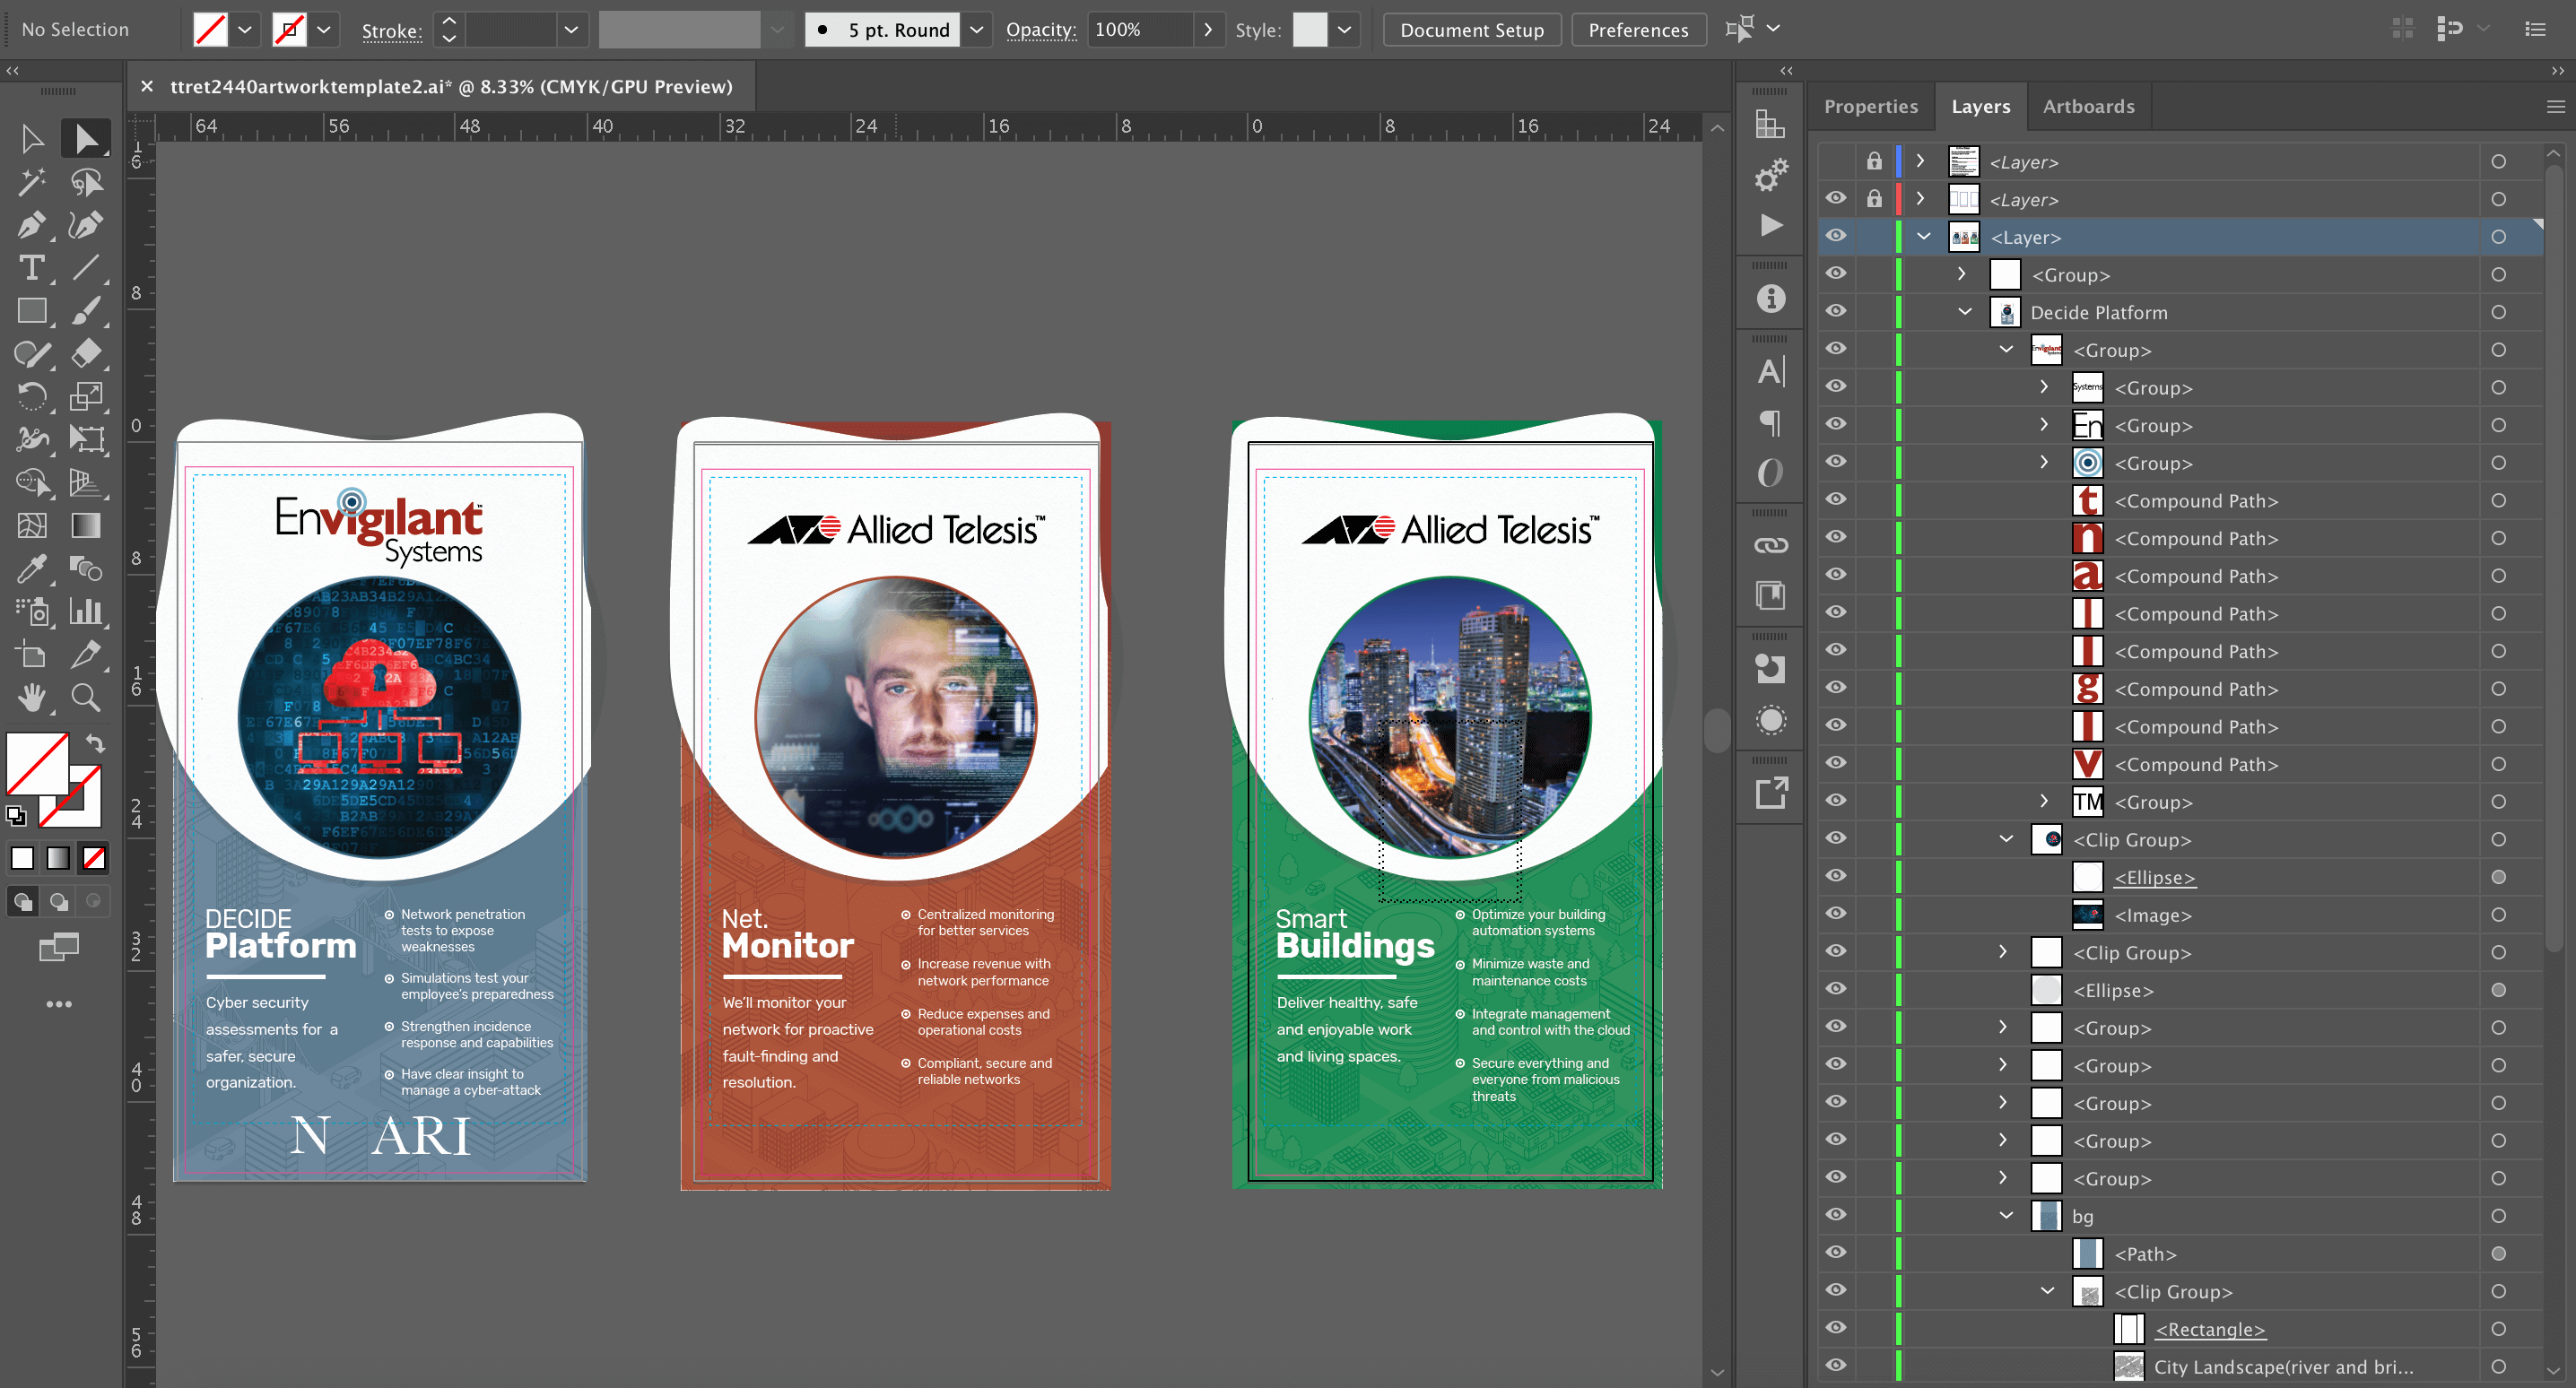The image size is (2576, 1388).
Task: Select the Eyedropper tool
Action: pos(31,569)
